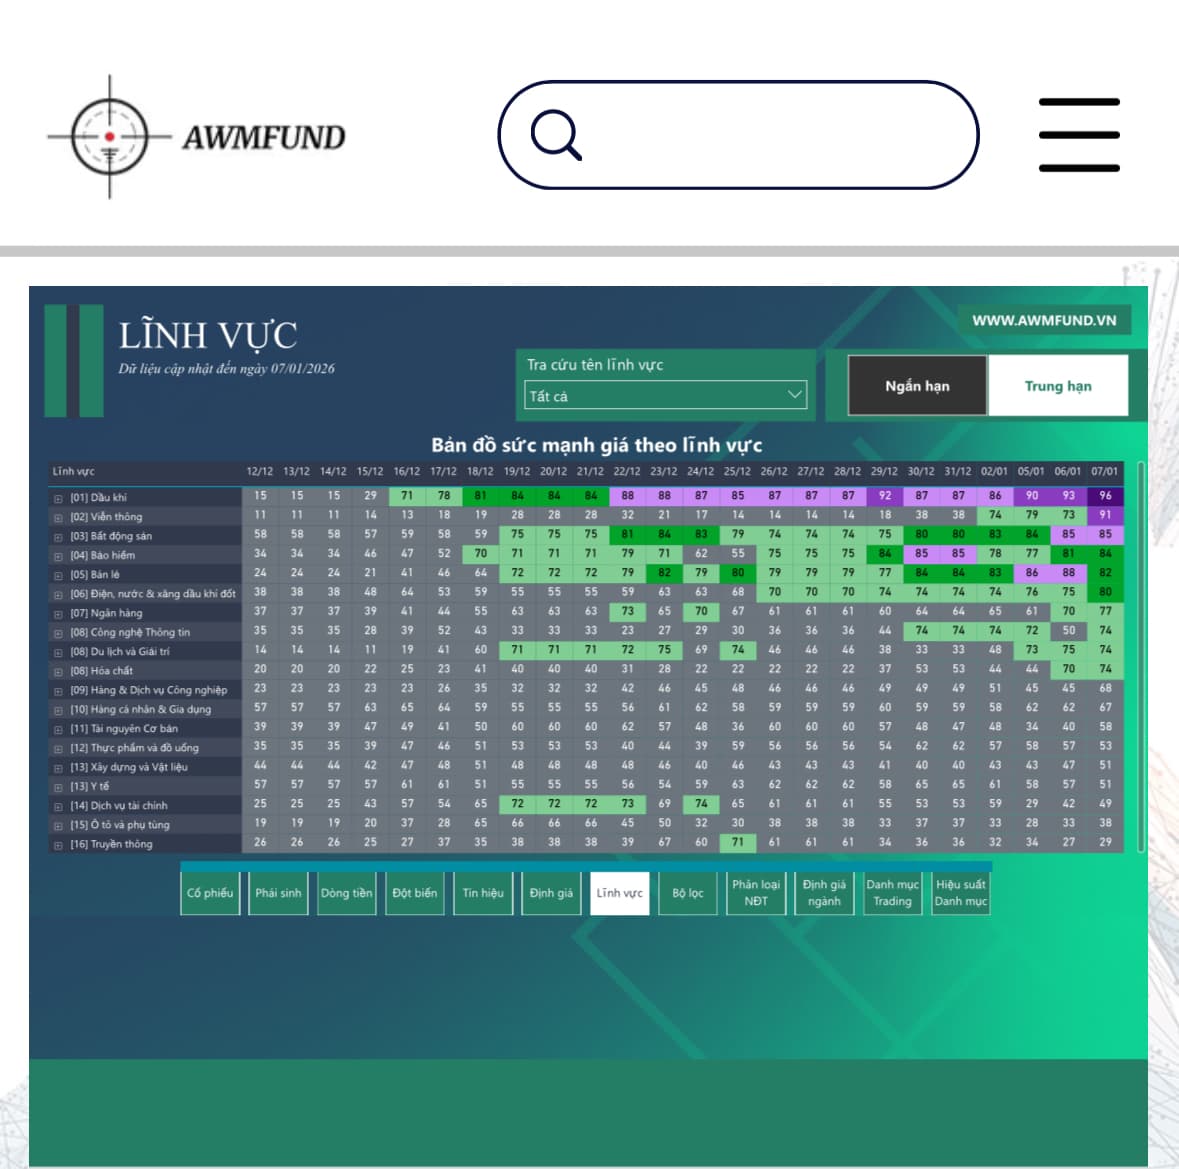Click the [06] Điện, nước & xăng dầu row label
This screenshot has width=1179, height=1169.
tap(153, 595)
